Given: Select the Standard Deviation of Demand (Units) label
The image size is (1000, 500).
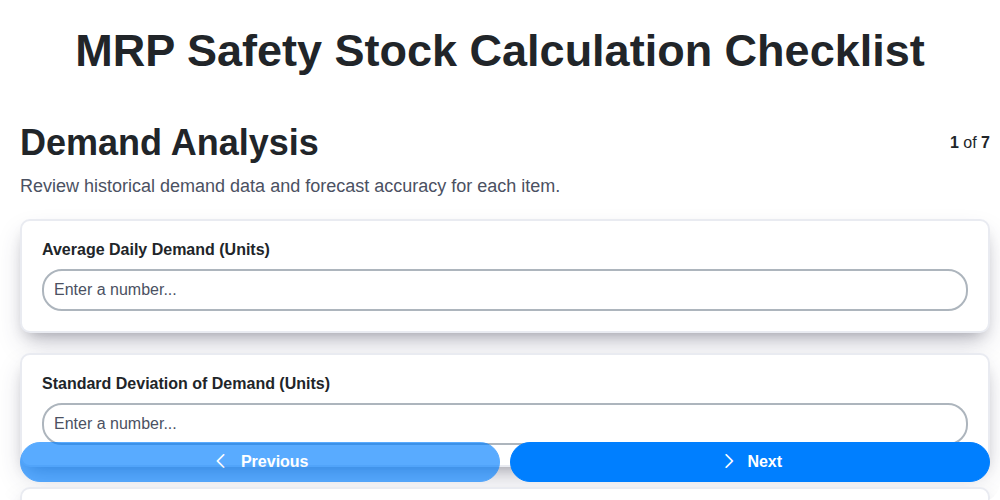Looking at the screenshot, I should pyautogui.click(x=186, y=383).
